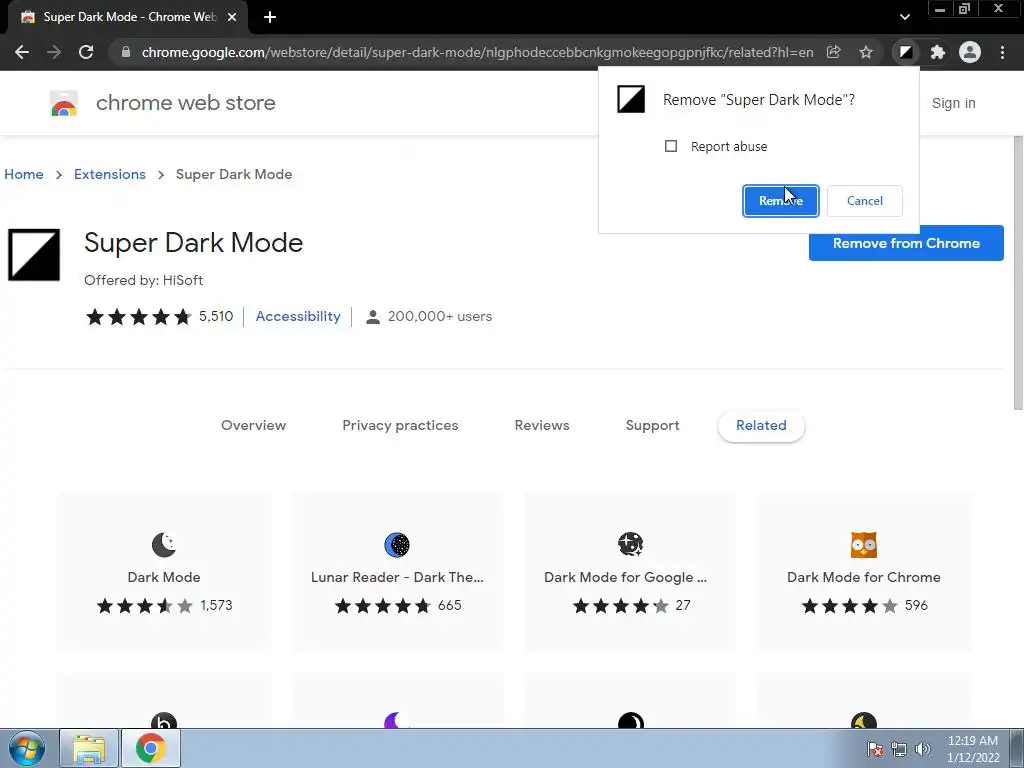
Task: Open Extensions in the breadcrumb
Action: pos(110,174)
